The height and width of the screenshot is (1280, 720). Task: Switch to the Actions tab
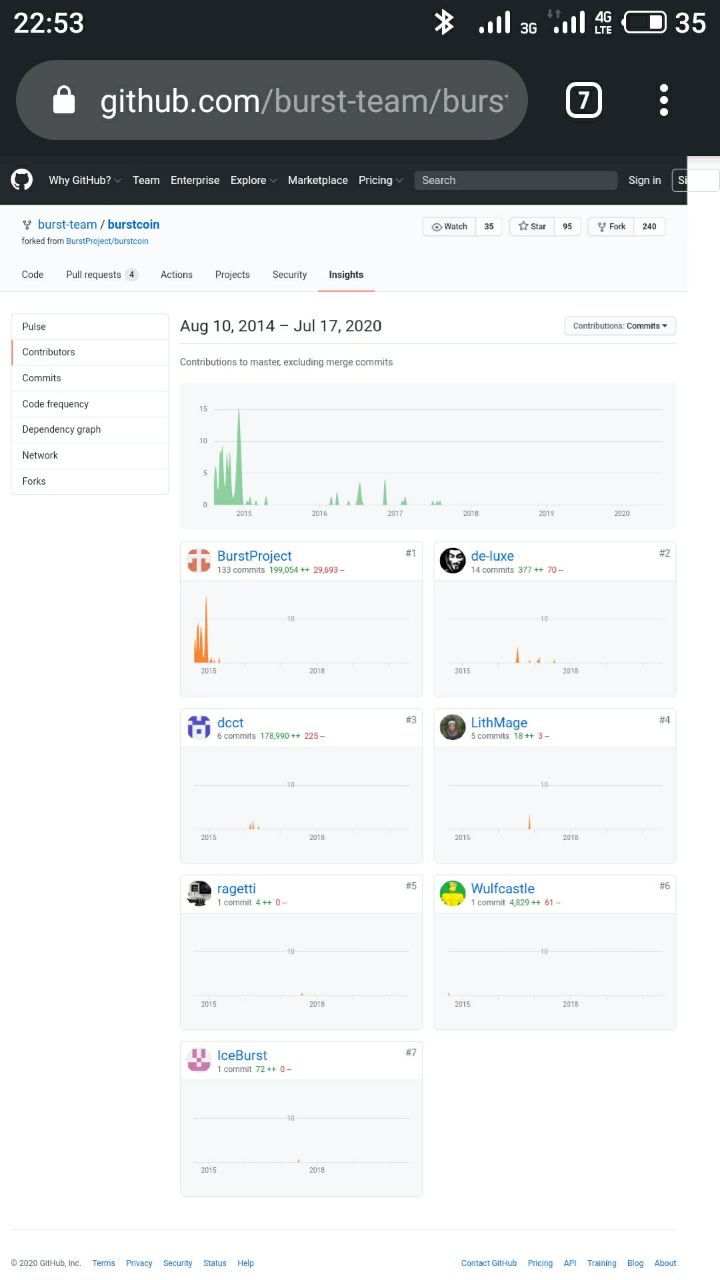177,275
